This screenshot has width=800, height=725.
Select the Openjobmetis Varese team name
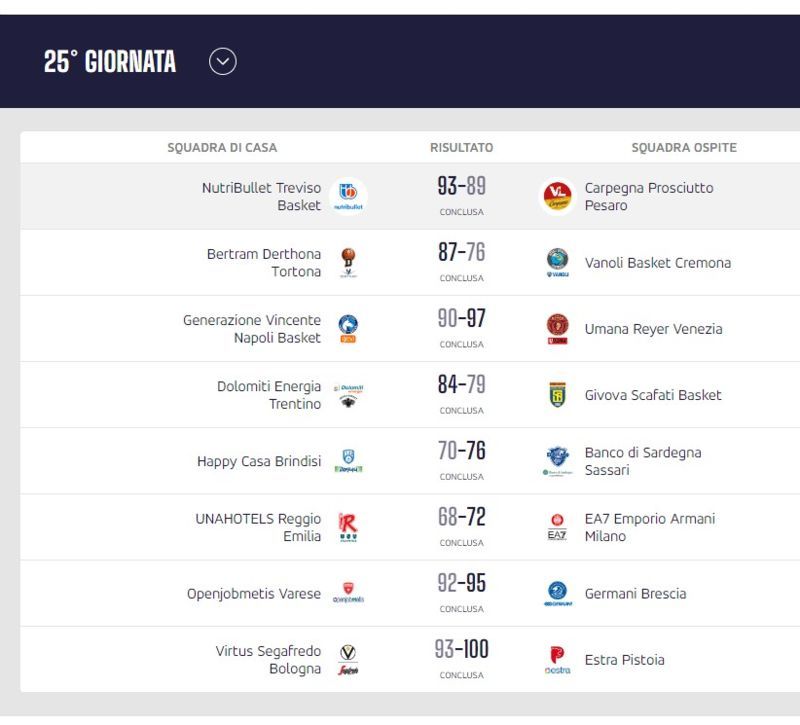(254, 594)
